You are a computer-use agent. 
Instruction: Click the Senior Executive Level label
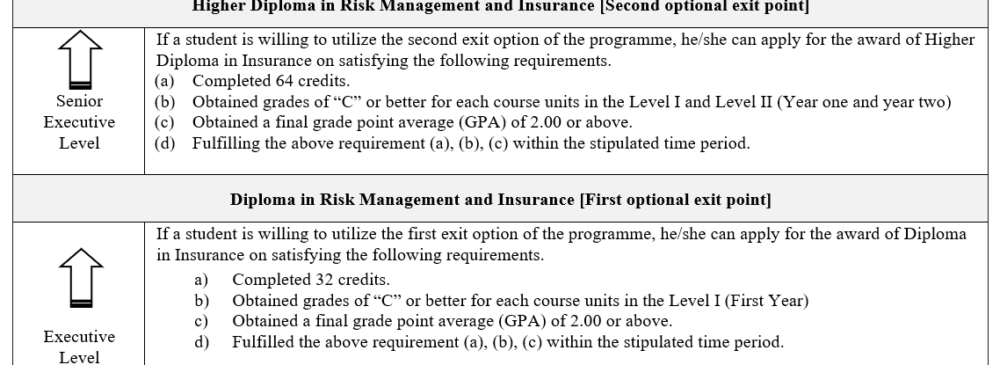[79, 122]
